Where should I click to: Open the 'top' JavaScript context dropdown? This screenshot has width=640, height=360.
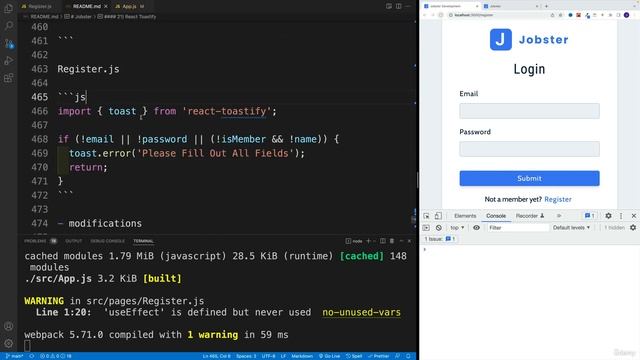point(457,228)
